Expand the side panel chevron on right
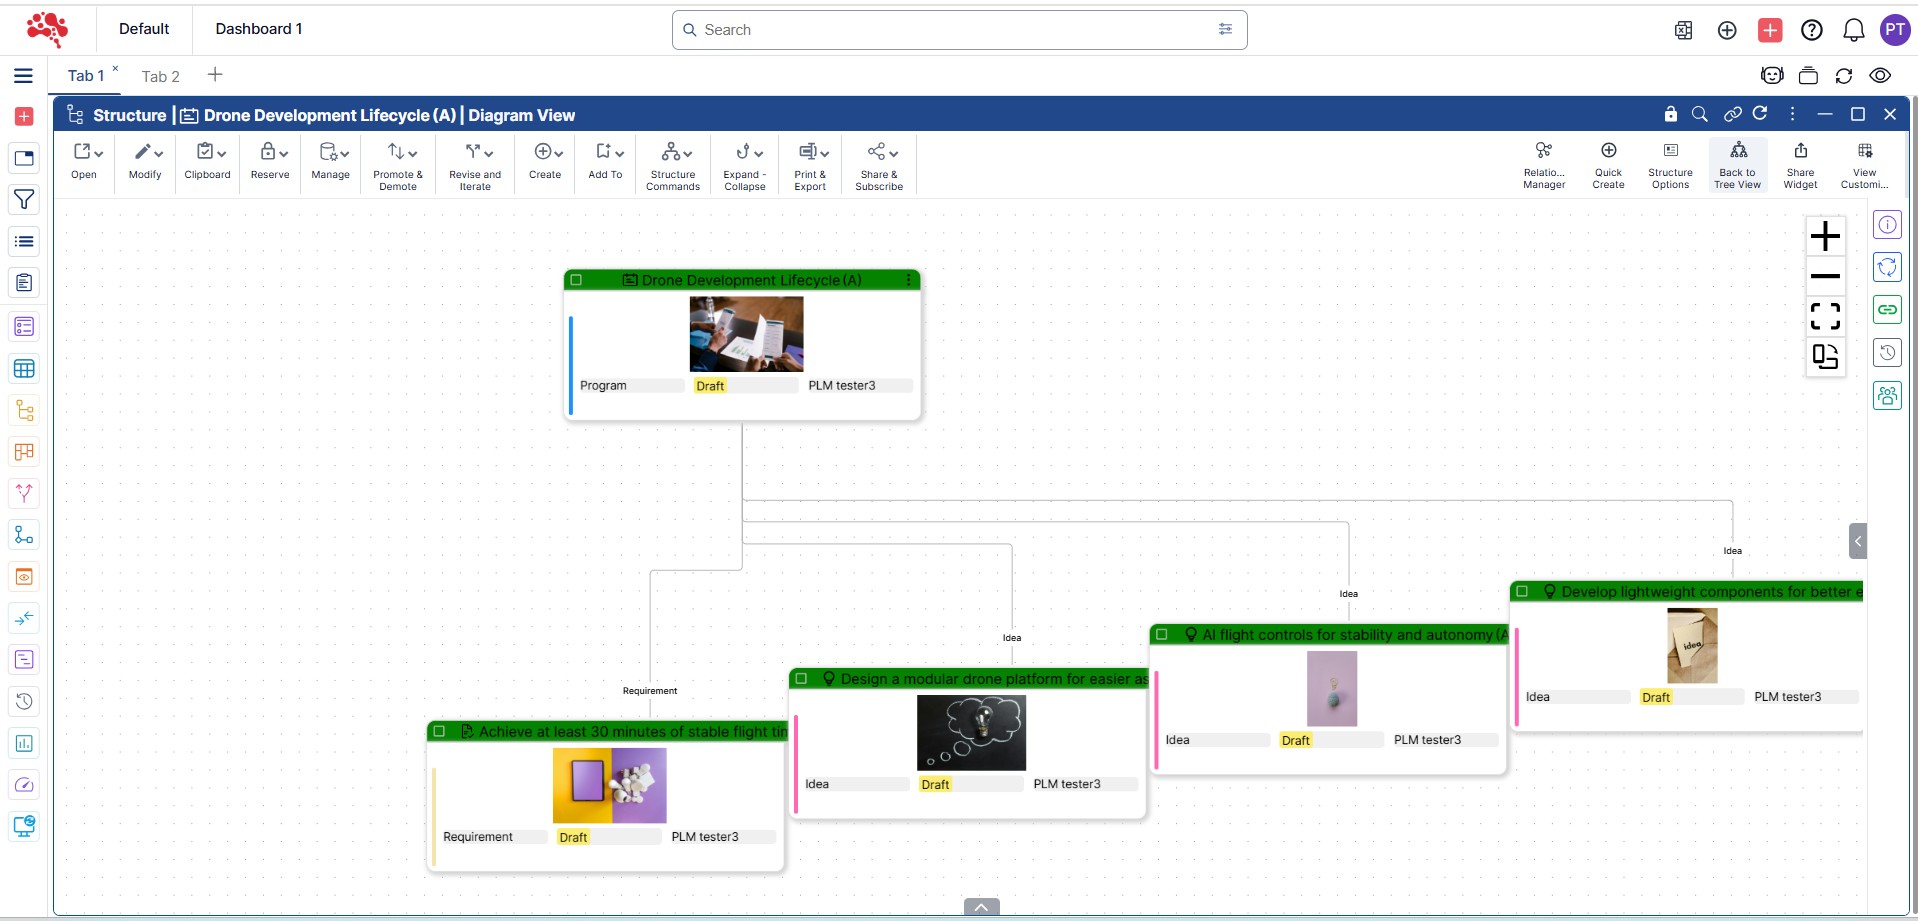1918x921 pixels. [x=1857, y=541]
